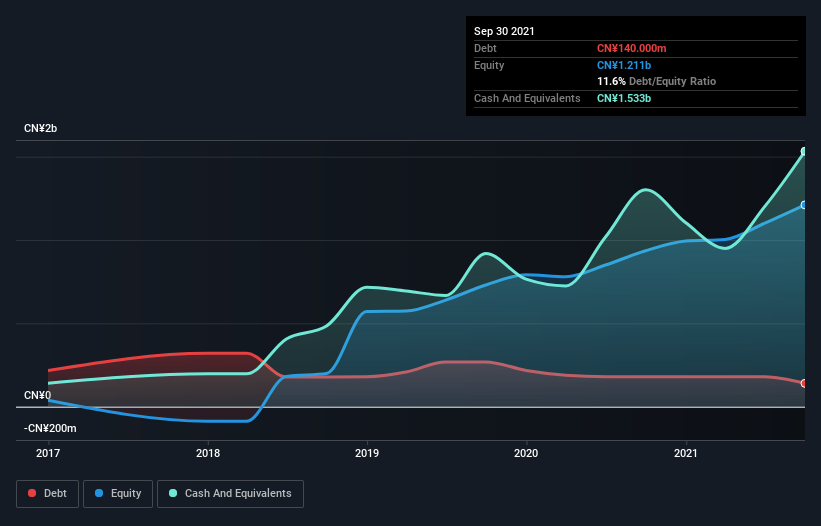Click the red Debt legend dot
821x526 pixels.
[x=32, y=493]
